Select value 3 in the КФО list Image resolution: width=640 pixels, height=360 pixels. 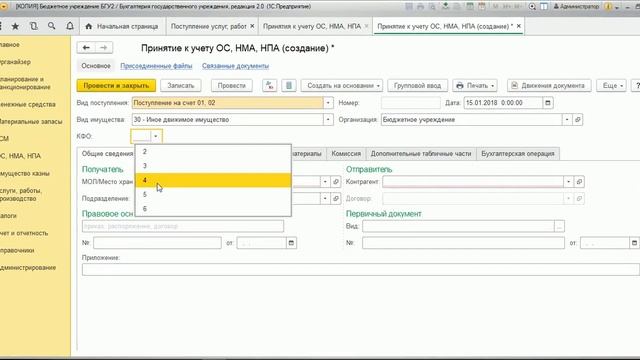coord(213,166)
